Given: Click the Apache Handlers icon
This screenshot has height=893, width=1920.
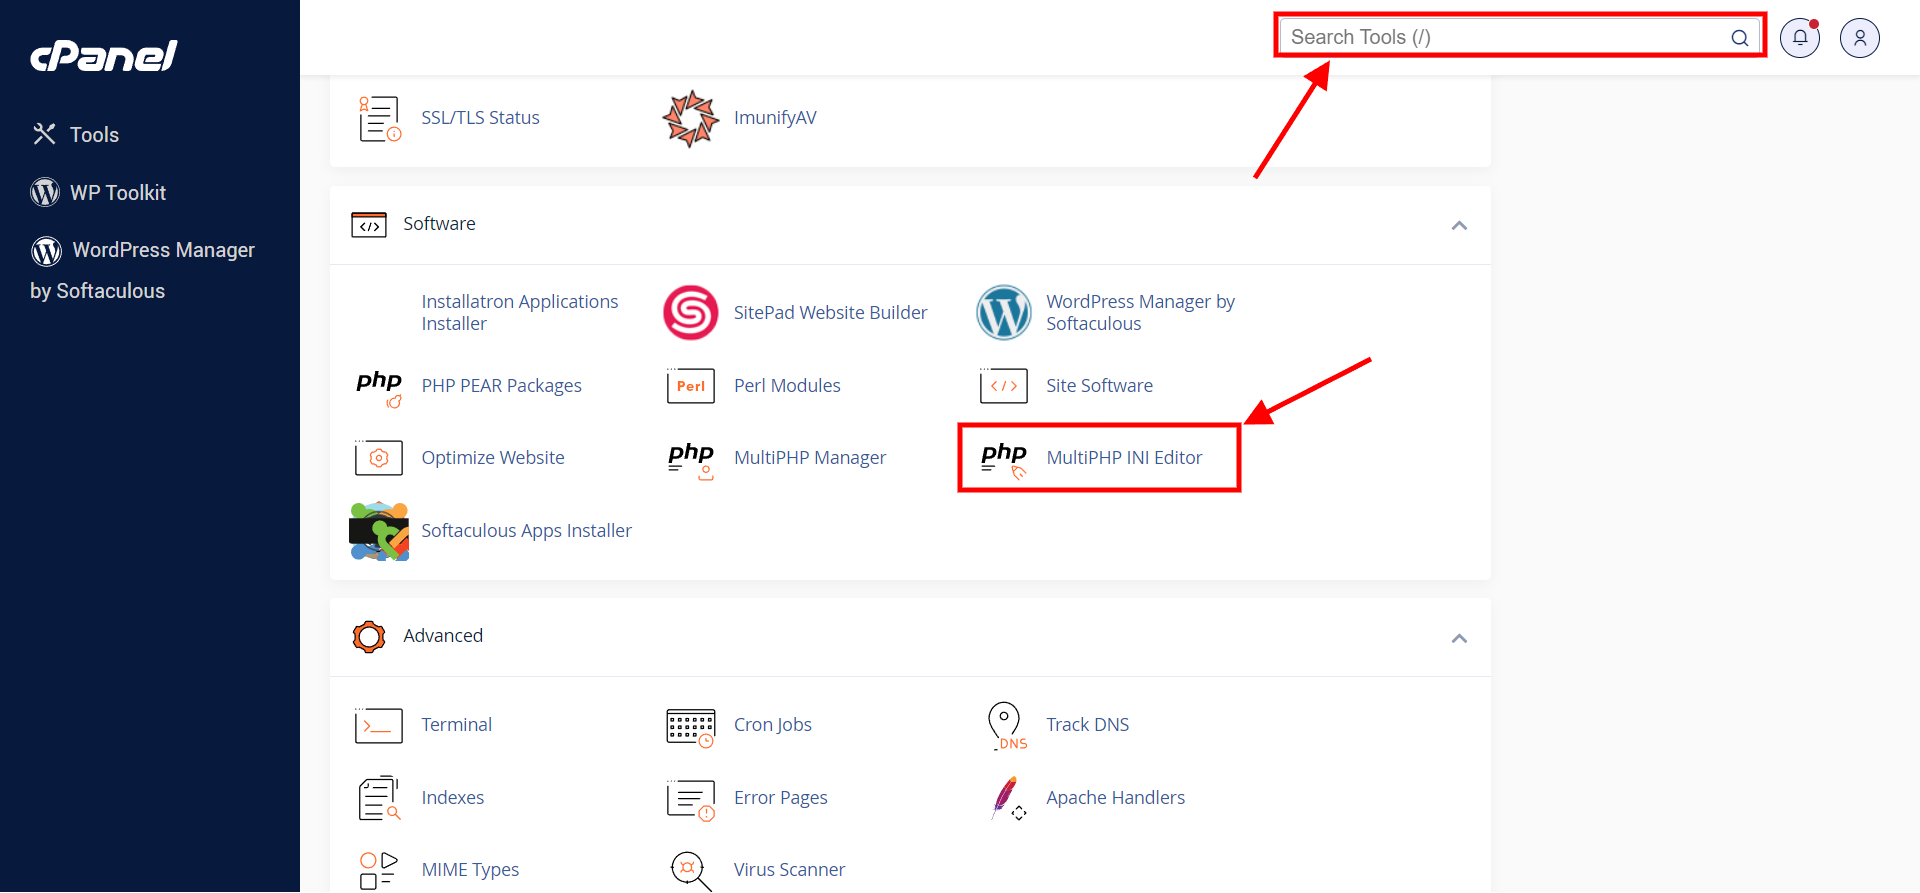Looking at the screenshot, I should click(1008, 799).
